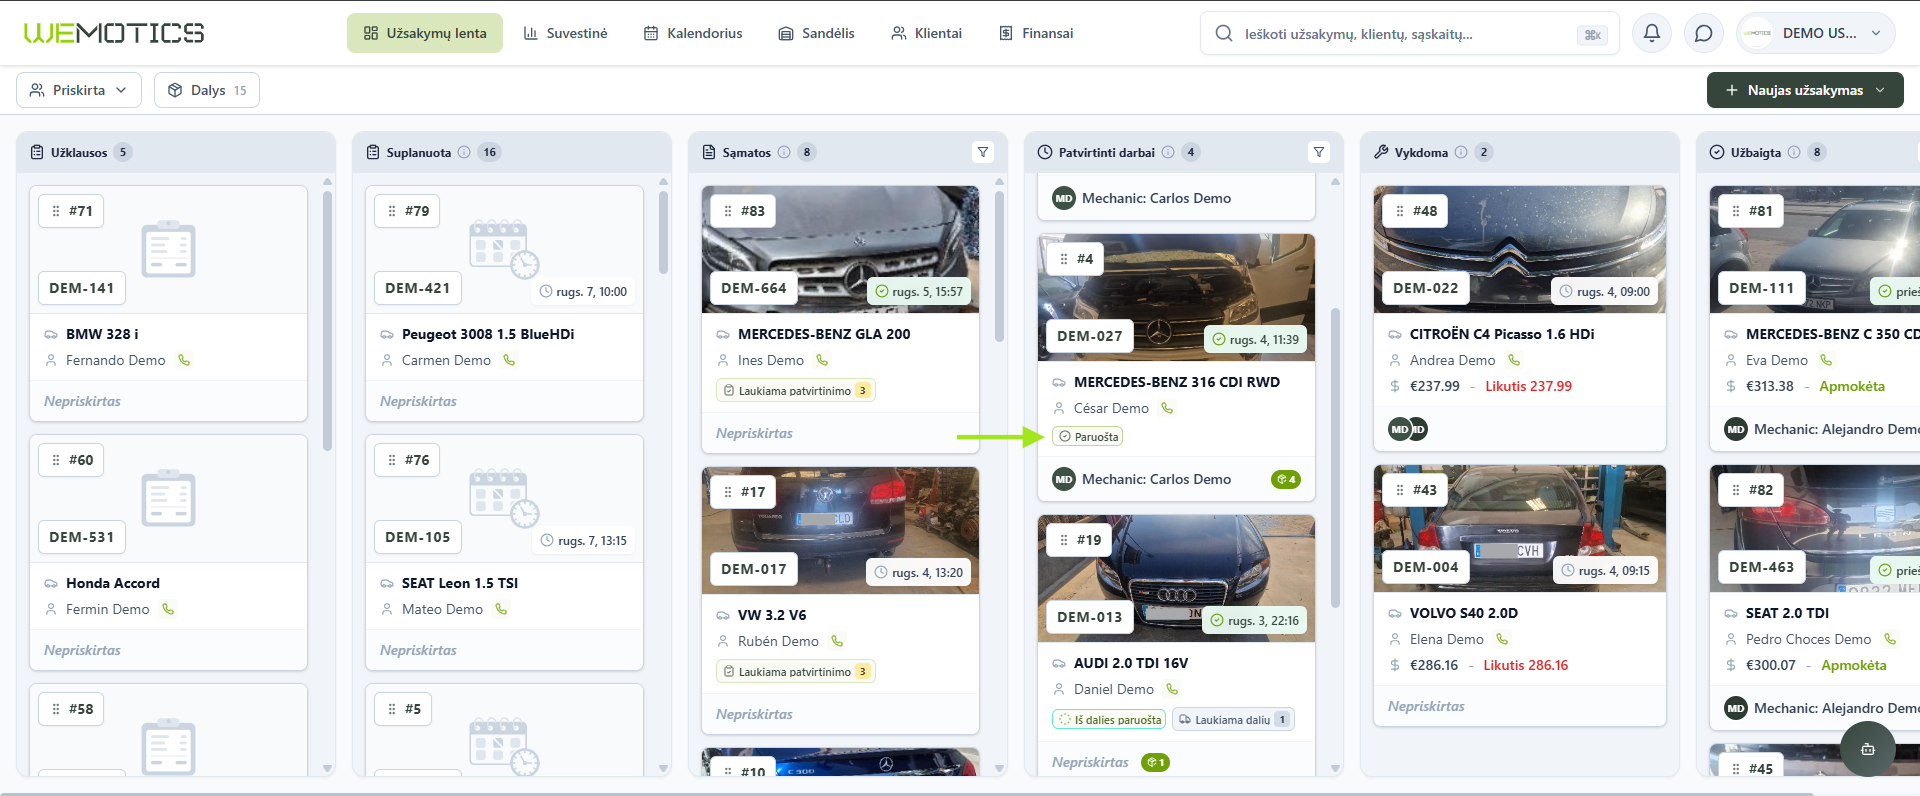Filter the Sąmatos column

pos(983,152)
